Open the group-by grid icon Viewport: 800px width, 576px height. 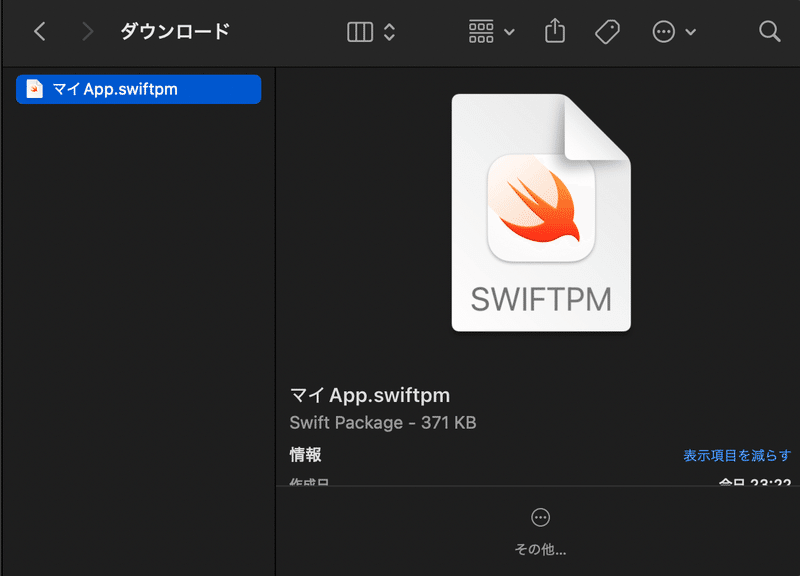(x=481, y=32)
